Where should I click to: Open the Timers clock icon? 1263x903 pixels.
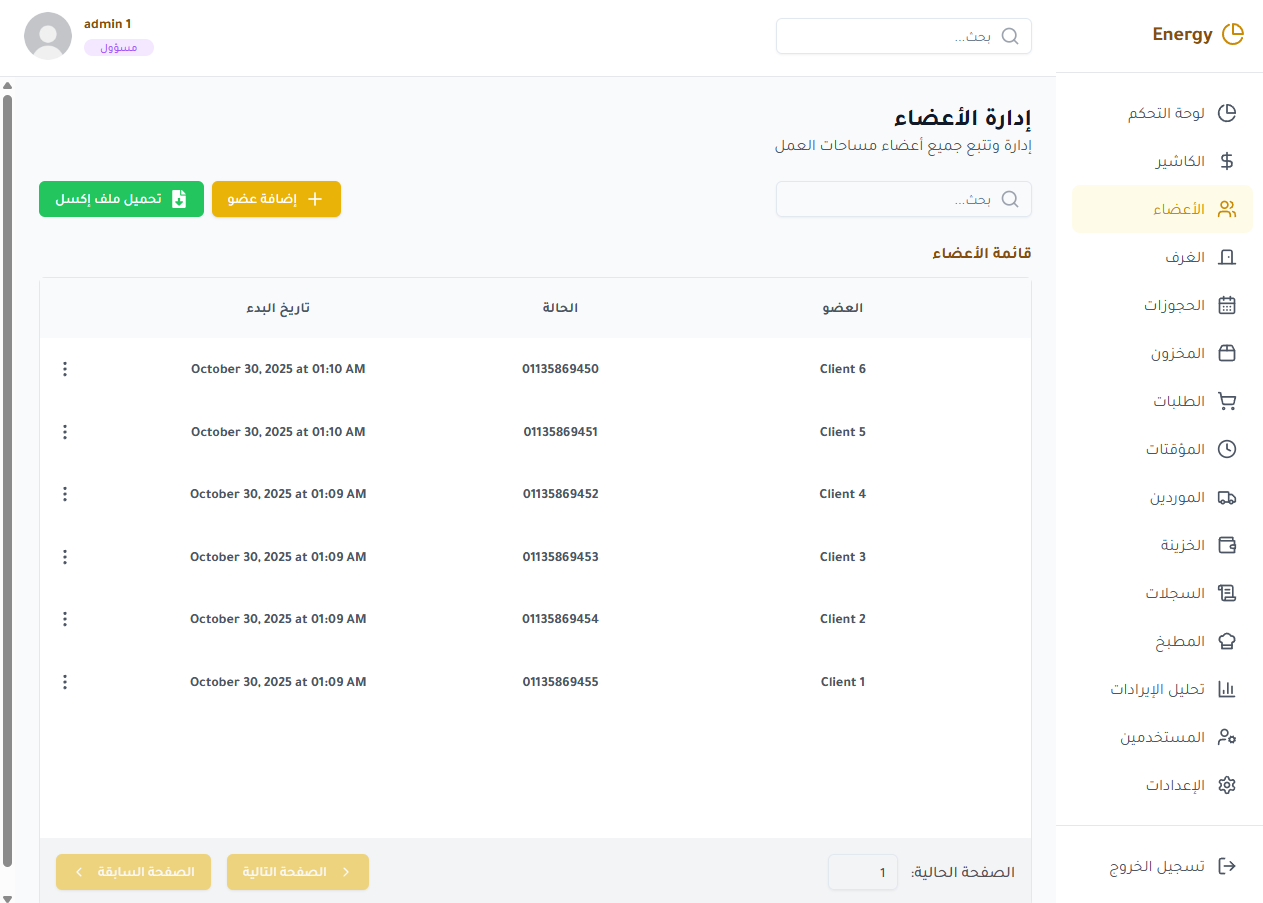1227,449
